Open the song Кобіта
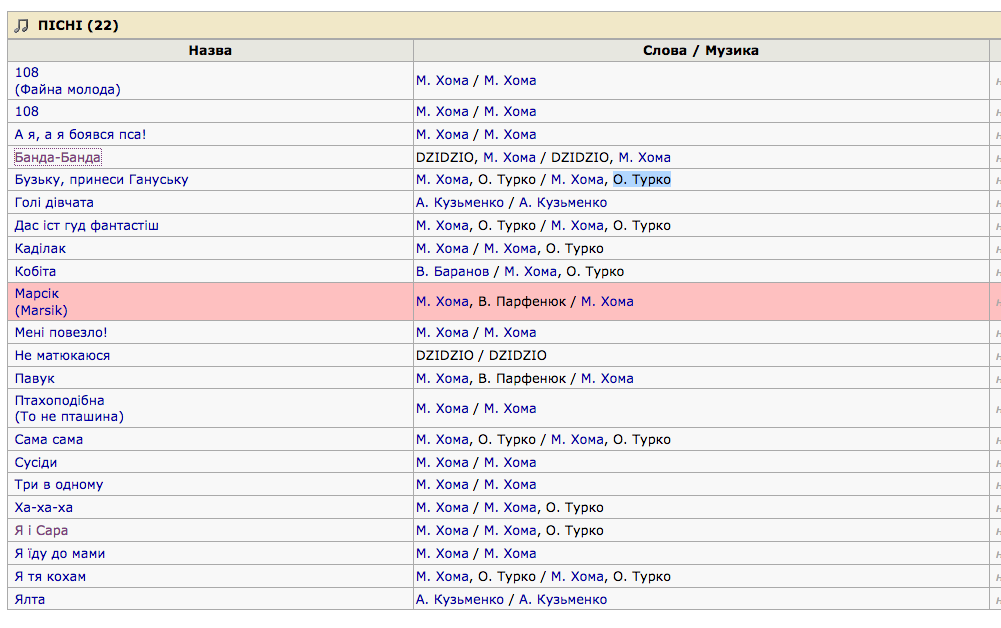The height and width of the screenshot is (628, 1001). coord(35,272)
